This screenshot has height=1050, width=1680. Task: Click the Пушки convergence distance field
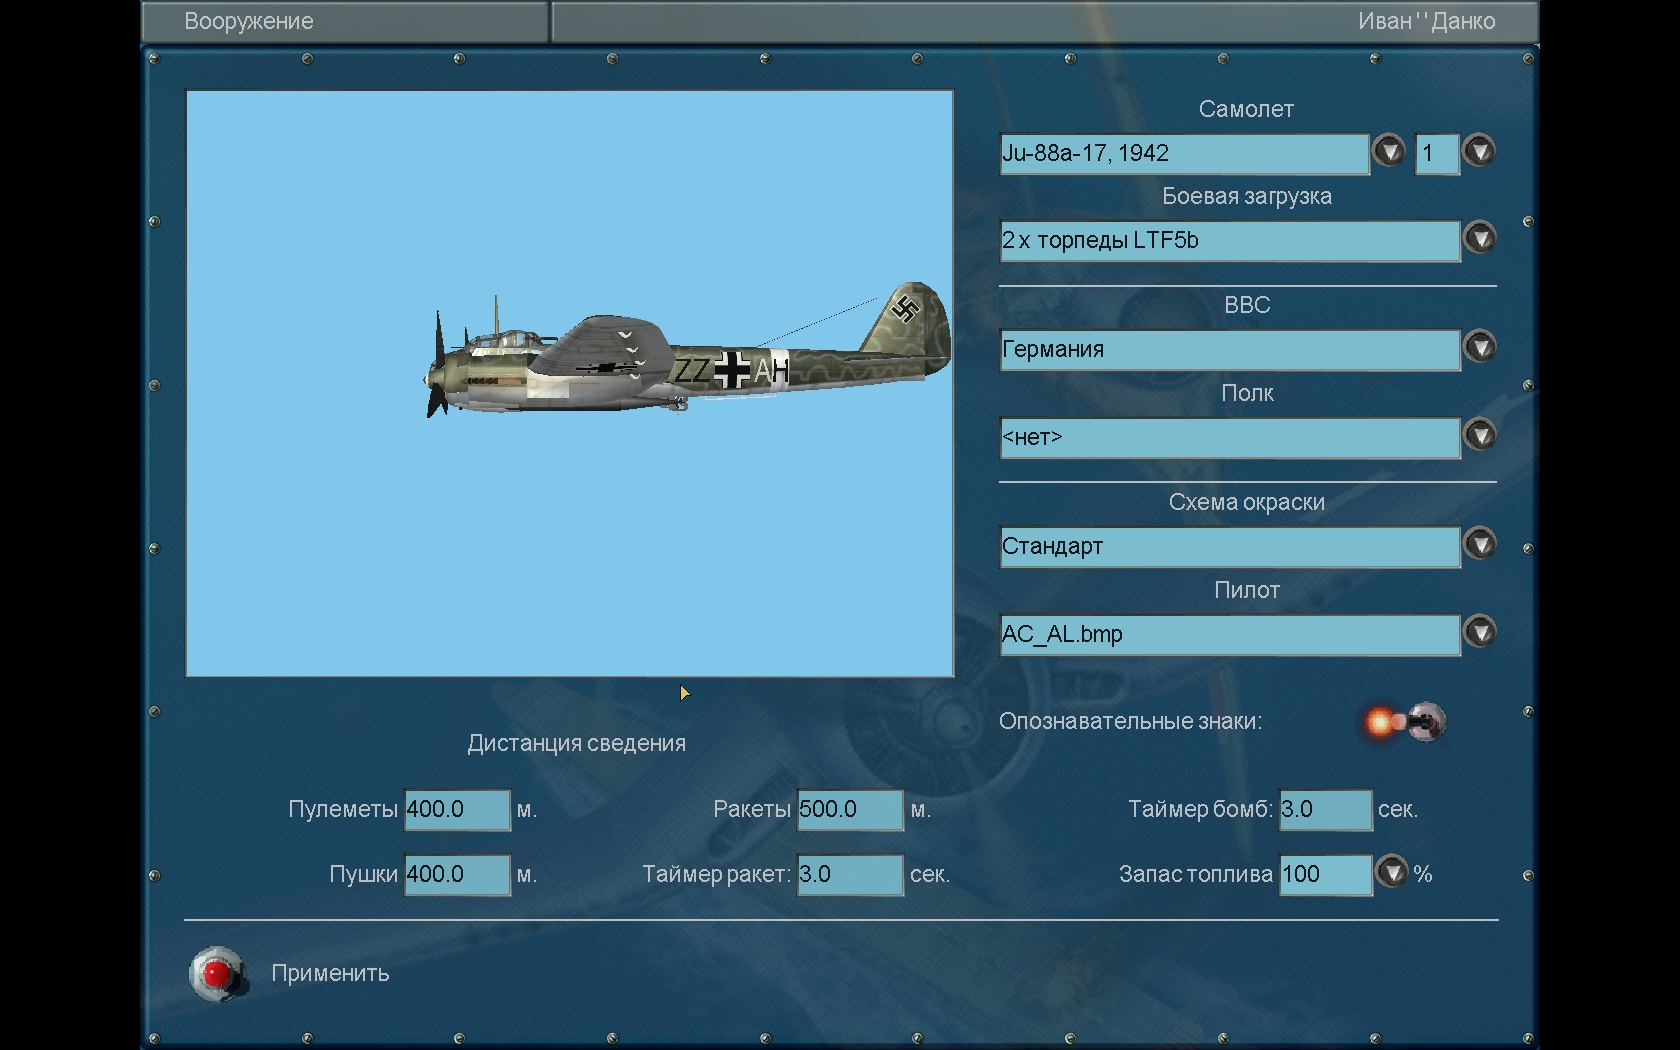point(456,875)
